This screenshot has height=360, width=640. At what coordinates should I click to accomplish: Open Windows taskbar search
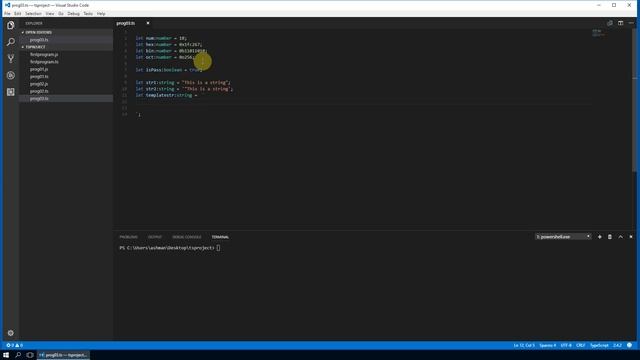pos(18,355)
